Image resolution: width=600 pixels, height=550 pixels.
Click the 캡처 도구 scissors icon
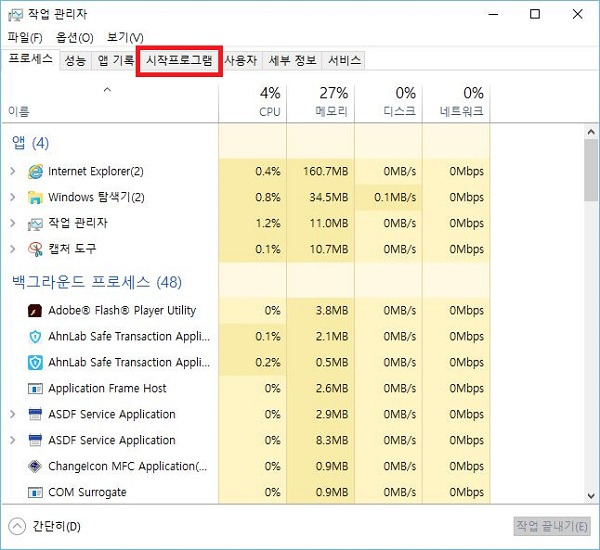click(x=35, y=249)
